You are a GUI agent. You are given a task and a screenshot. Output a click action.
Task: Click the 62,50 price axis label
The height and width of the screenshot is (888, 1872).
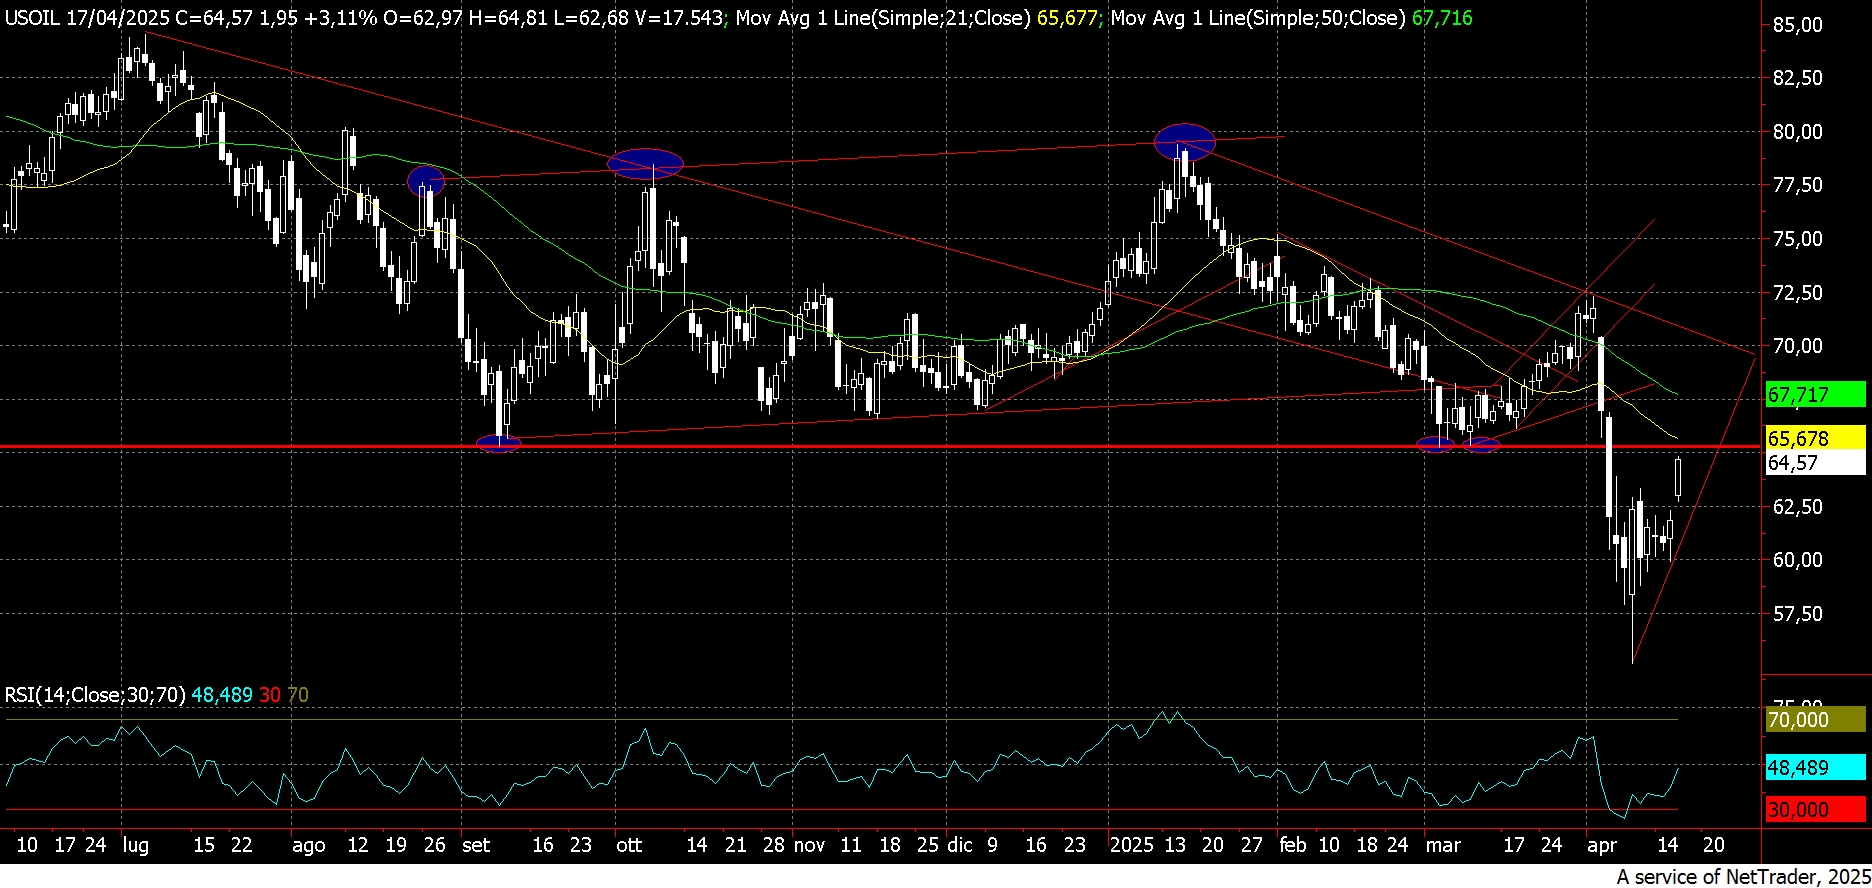[x=1797, y=507]
